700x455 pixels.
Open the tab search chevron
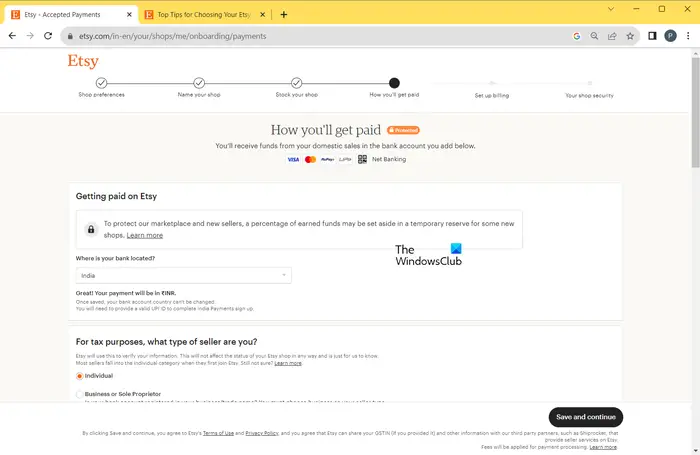(611, 9)
